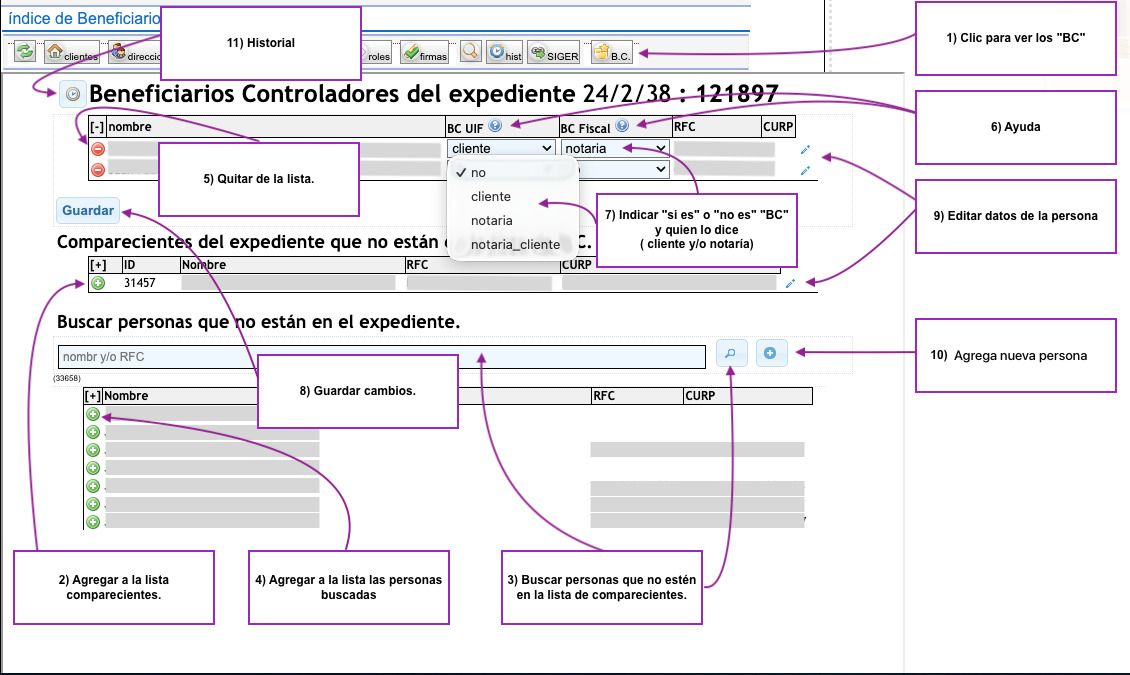Remove the first person with red minus
1130x675 pixels.
pos(98,149)
